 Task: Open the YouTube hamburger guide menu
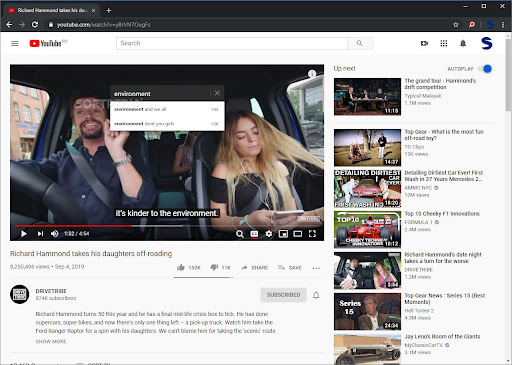pos(15,43)
